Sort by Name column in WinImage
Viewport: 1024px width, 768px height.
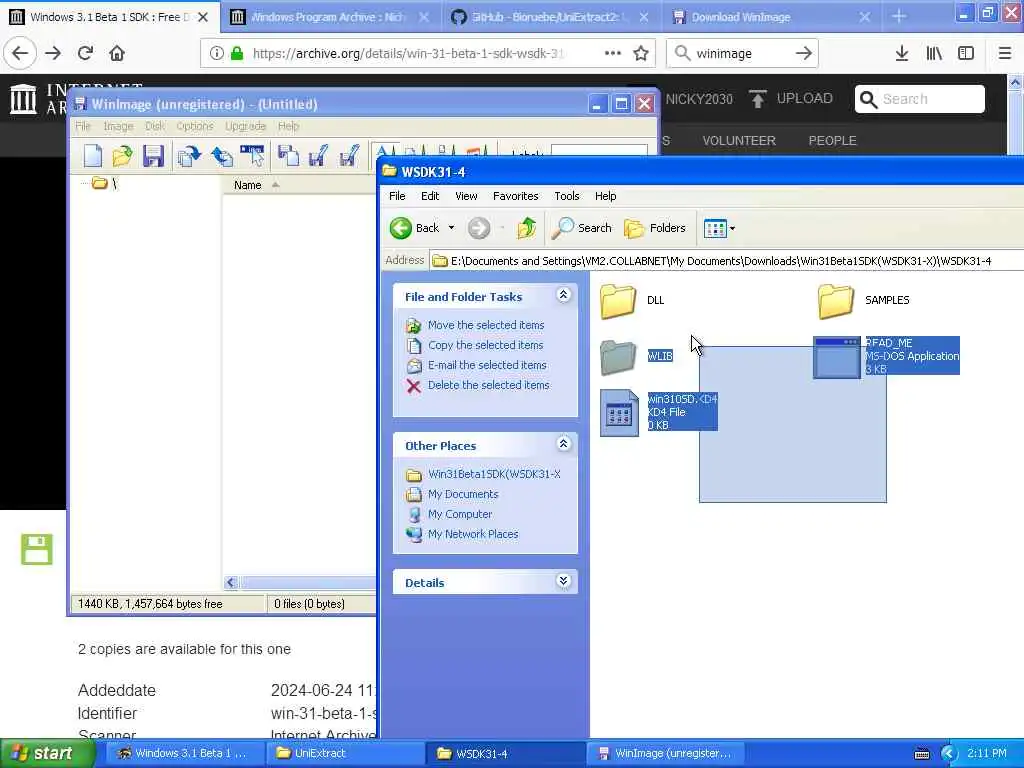coord(248,185)
